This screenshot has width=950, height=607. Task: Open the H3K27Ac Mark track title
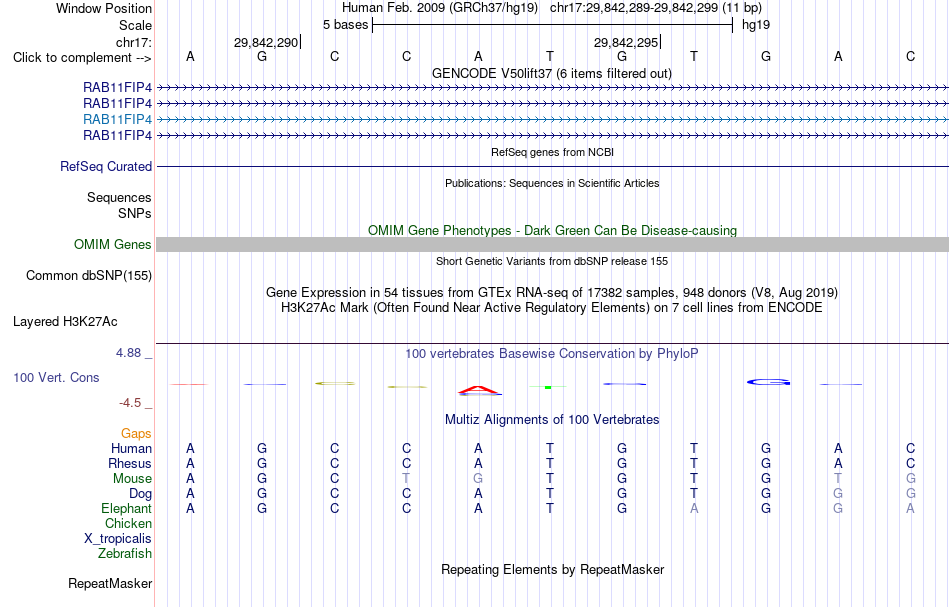(x=552, y=308)
